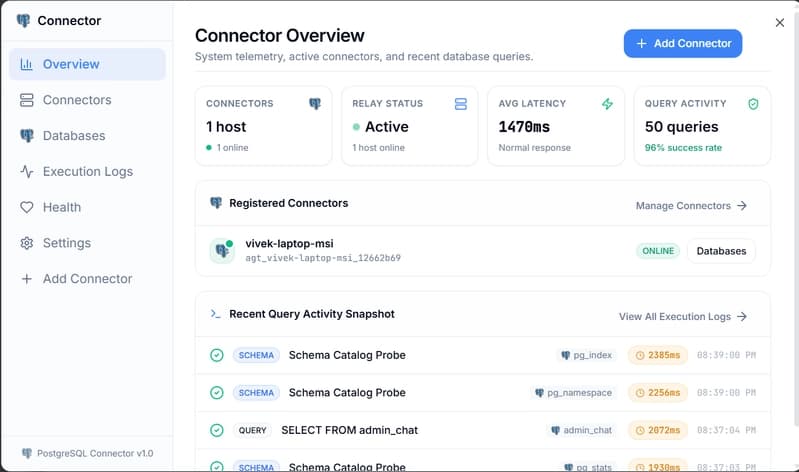Image resolution: width=799 pixels, height=472 pixels.
Task: Click the lightning bolt icon in Avg Latency card
Action: pos(607,104)
